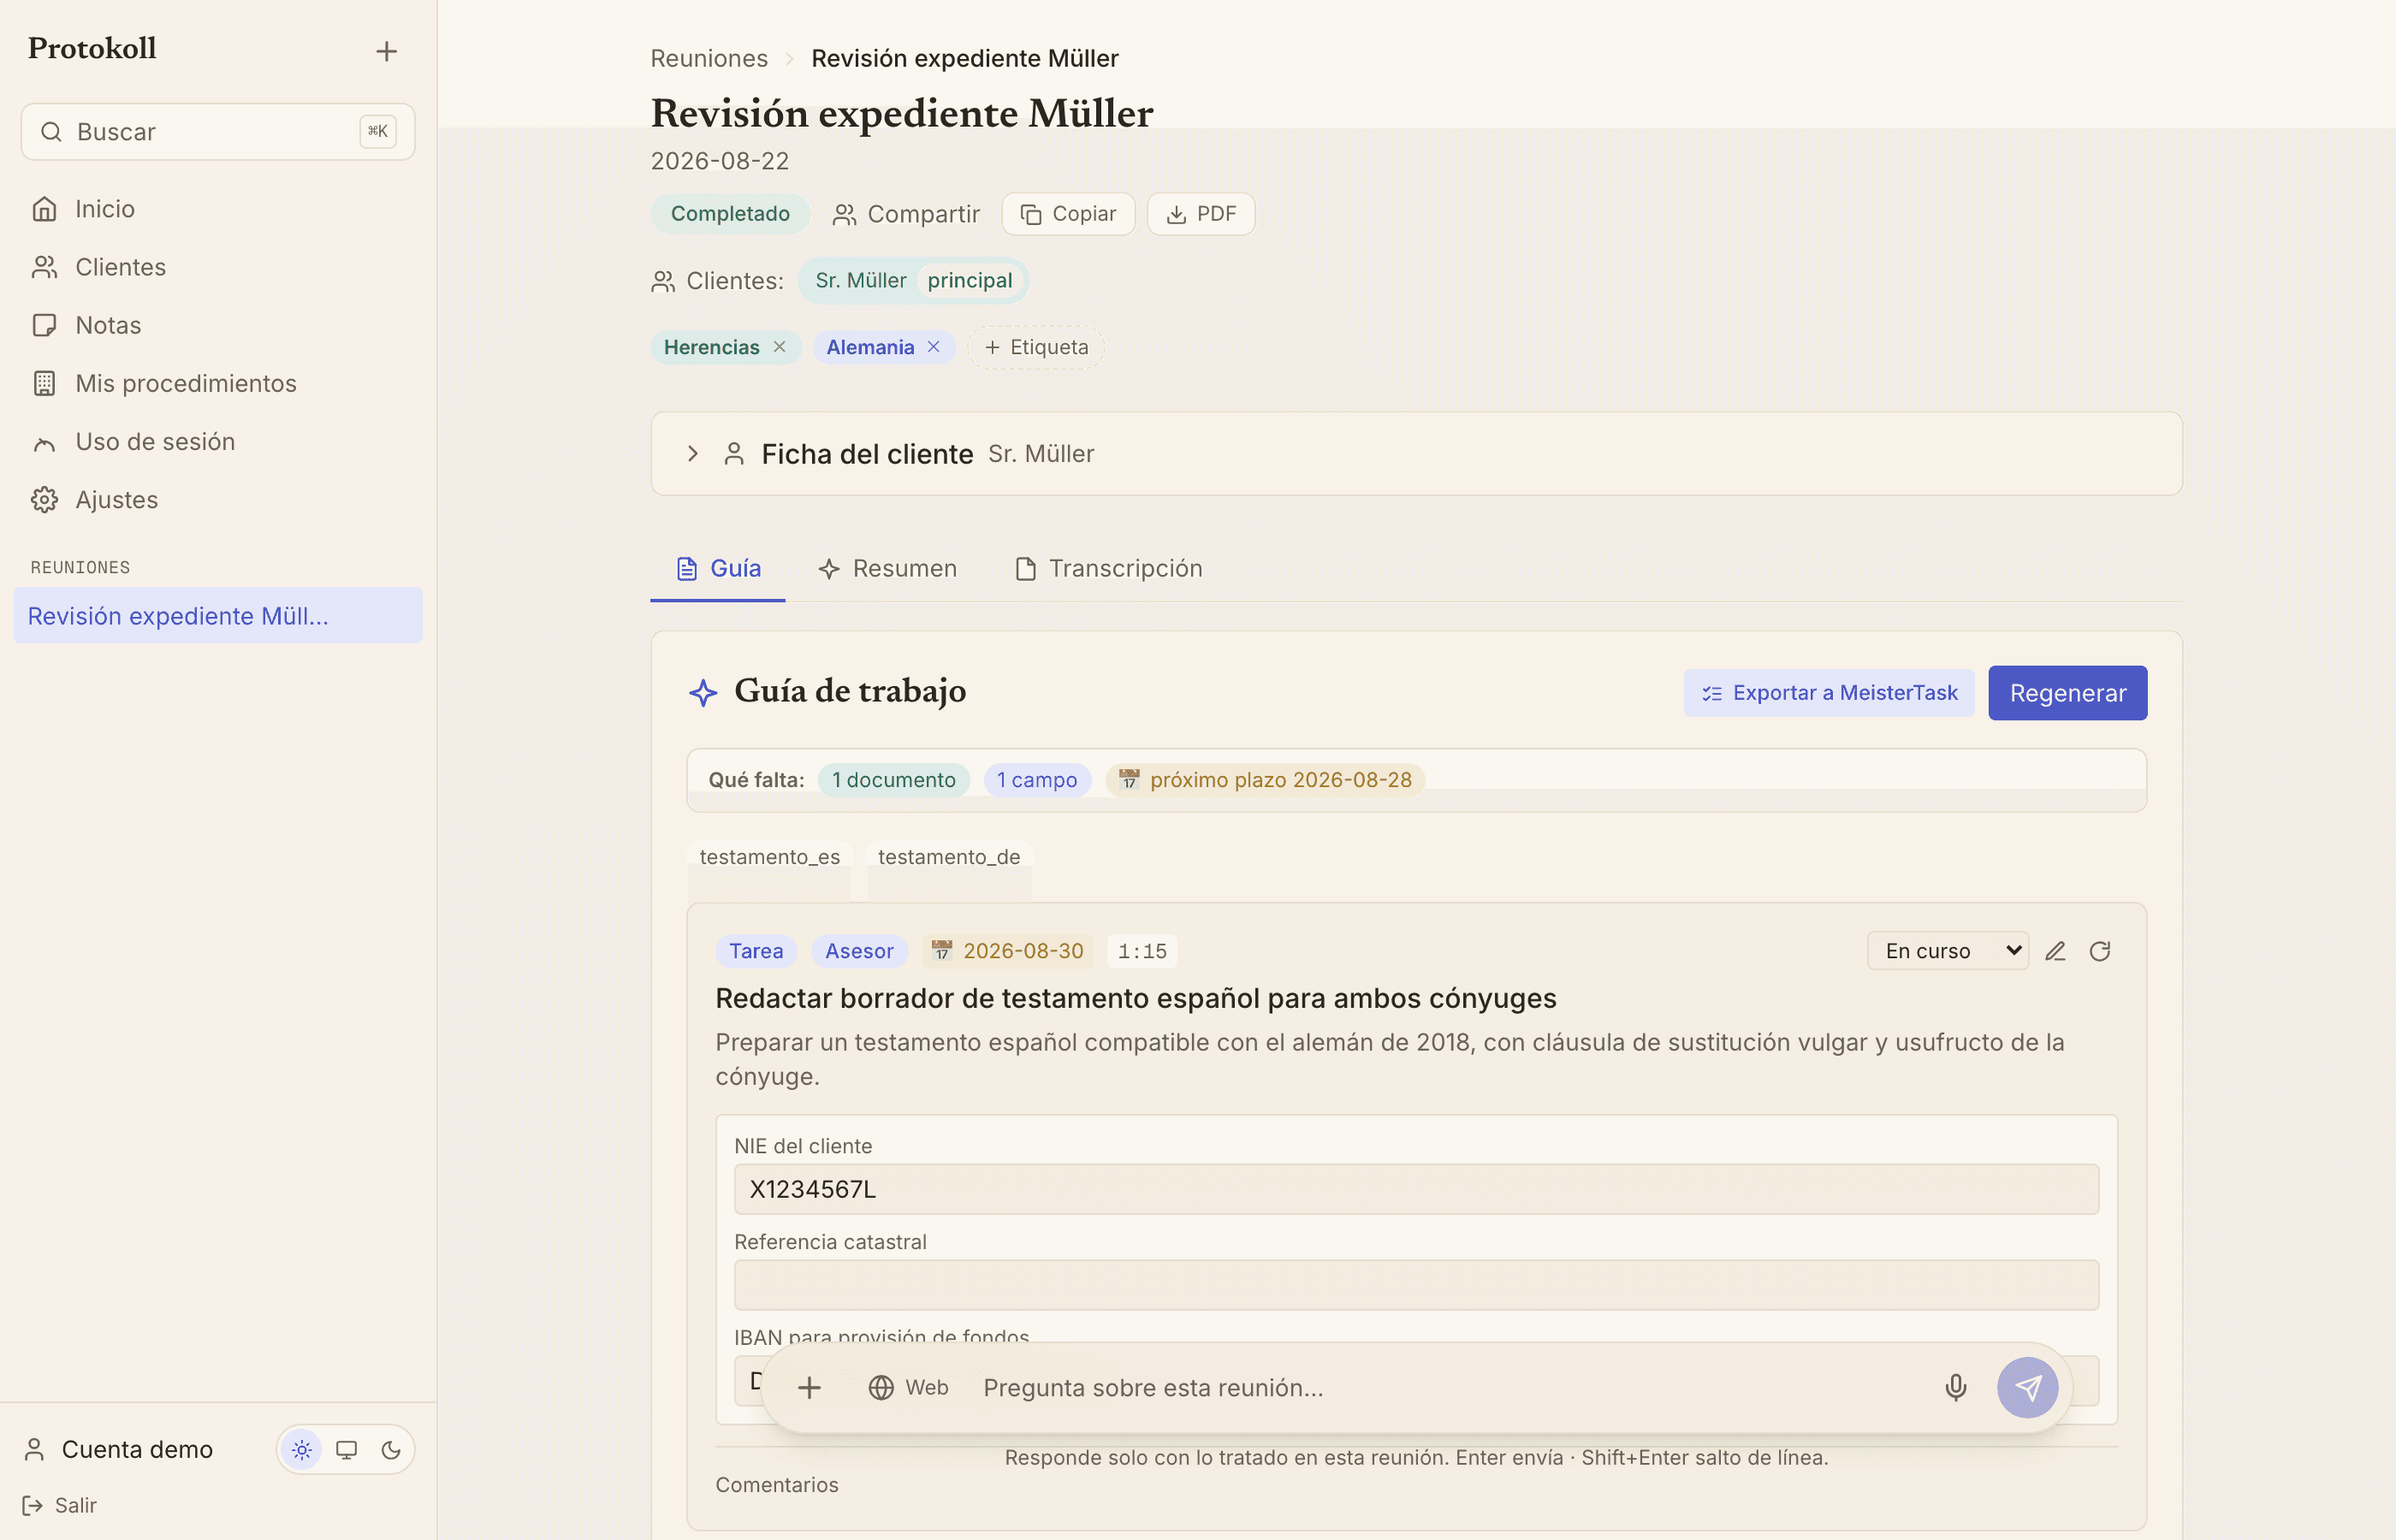Remove the Alemania tag
The height and width of the screenshot is (1540, 2396).
coord(933,346)
